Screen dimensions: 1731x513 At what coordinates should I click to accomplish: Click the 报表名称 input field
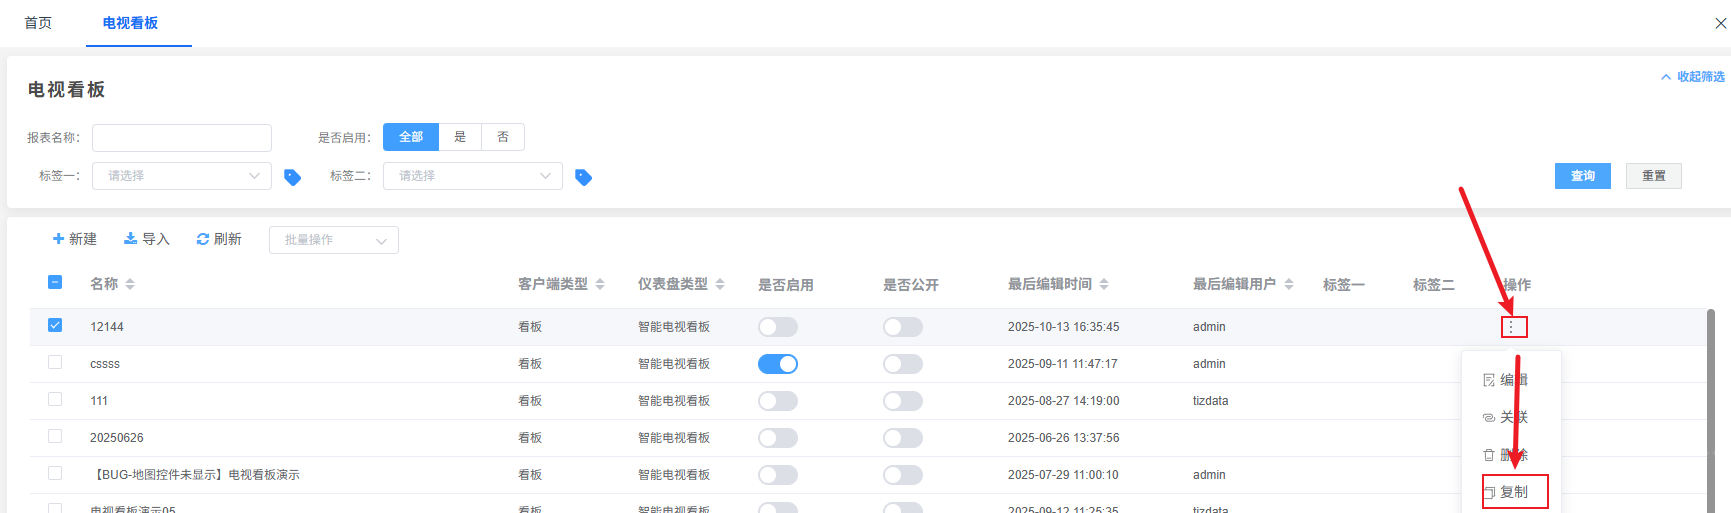click(x=181, y=138)
